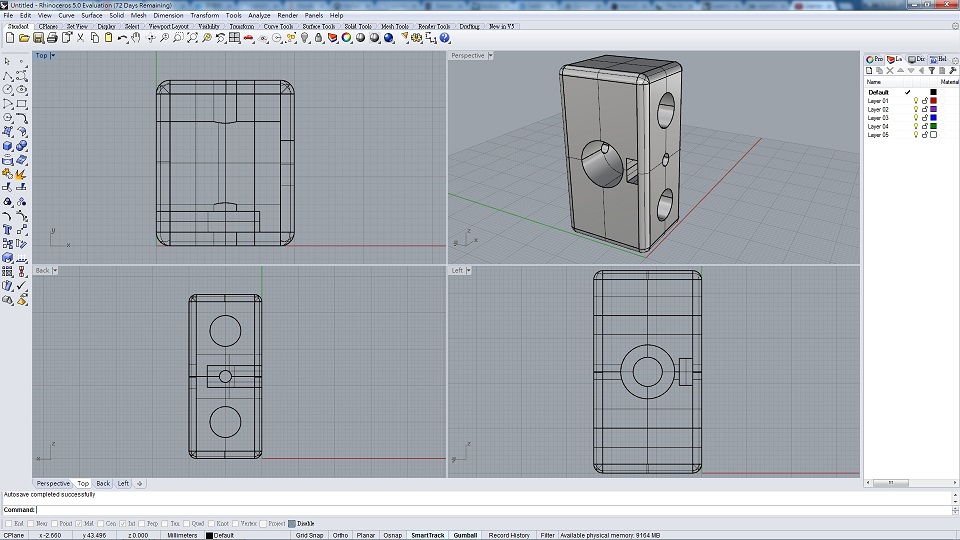The width and height of the screenshot is (960, 540).
Task: Open Help question mark icon
Action: click(445, 38)
